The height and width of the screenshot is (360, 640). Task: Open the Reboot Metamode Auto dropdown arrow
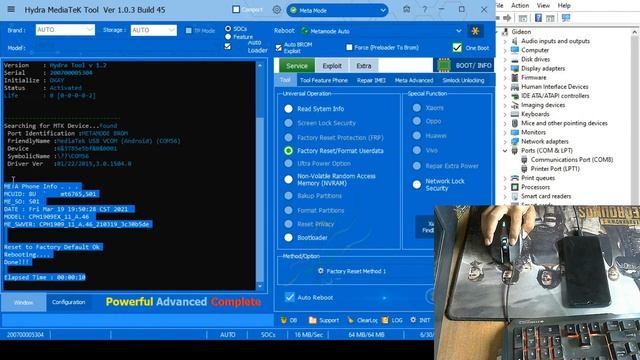tap(459, 31)
